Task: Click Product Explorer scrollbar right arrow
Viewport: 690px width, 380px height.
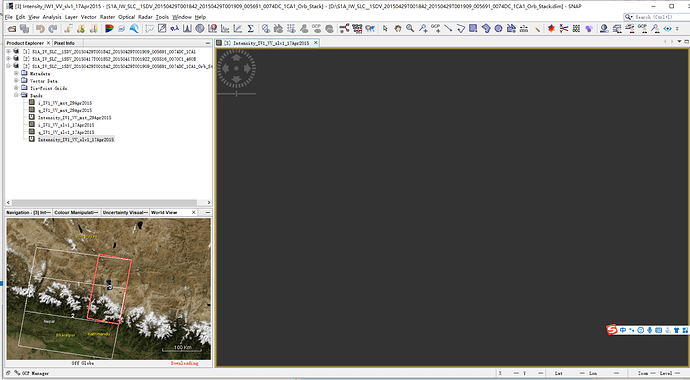Action: 209,202
